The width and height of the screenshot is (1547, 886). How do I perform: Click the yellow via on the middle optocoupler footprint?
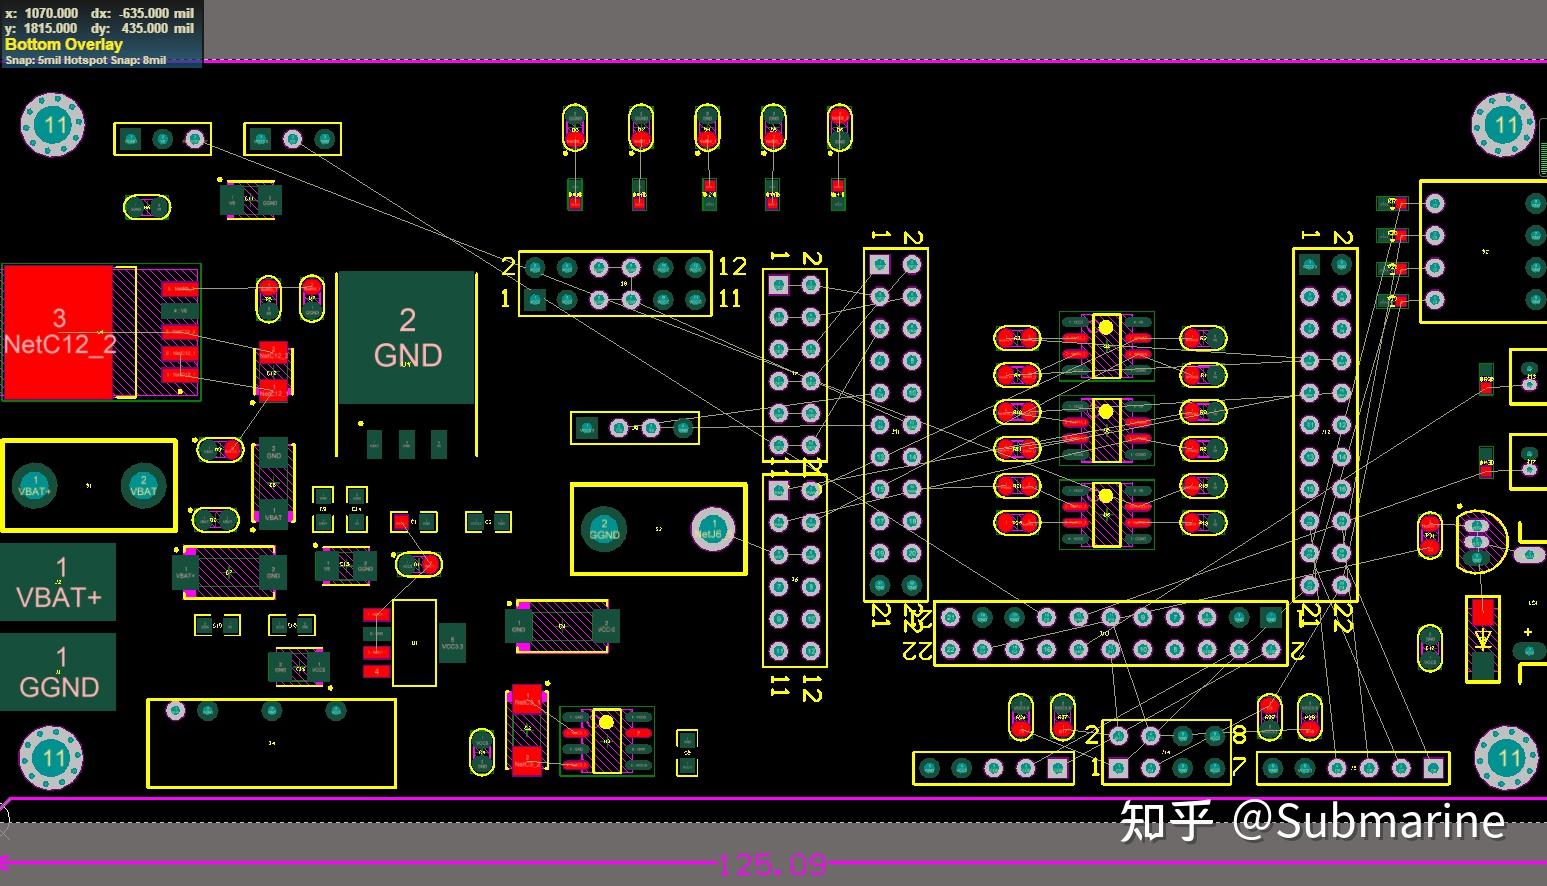[x=1104, y=411]
